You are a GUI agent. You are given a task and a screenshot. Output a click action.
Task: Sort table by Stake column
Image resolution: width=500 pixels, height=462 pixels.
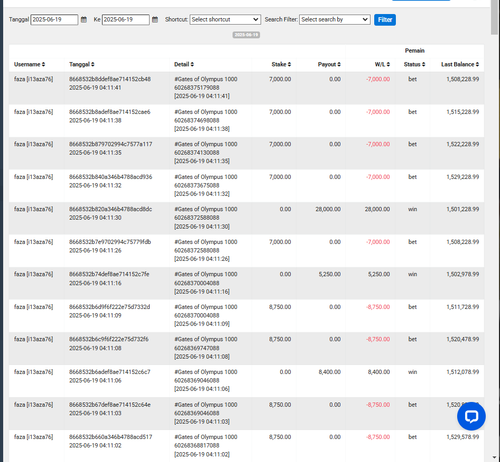click(x=281, y=64)
